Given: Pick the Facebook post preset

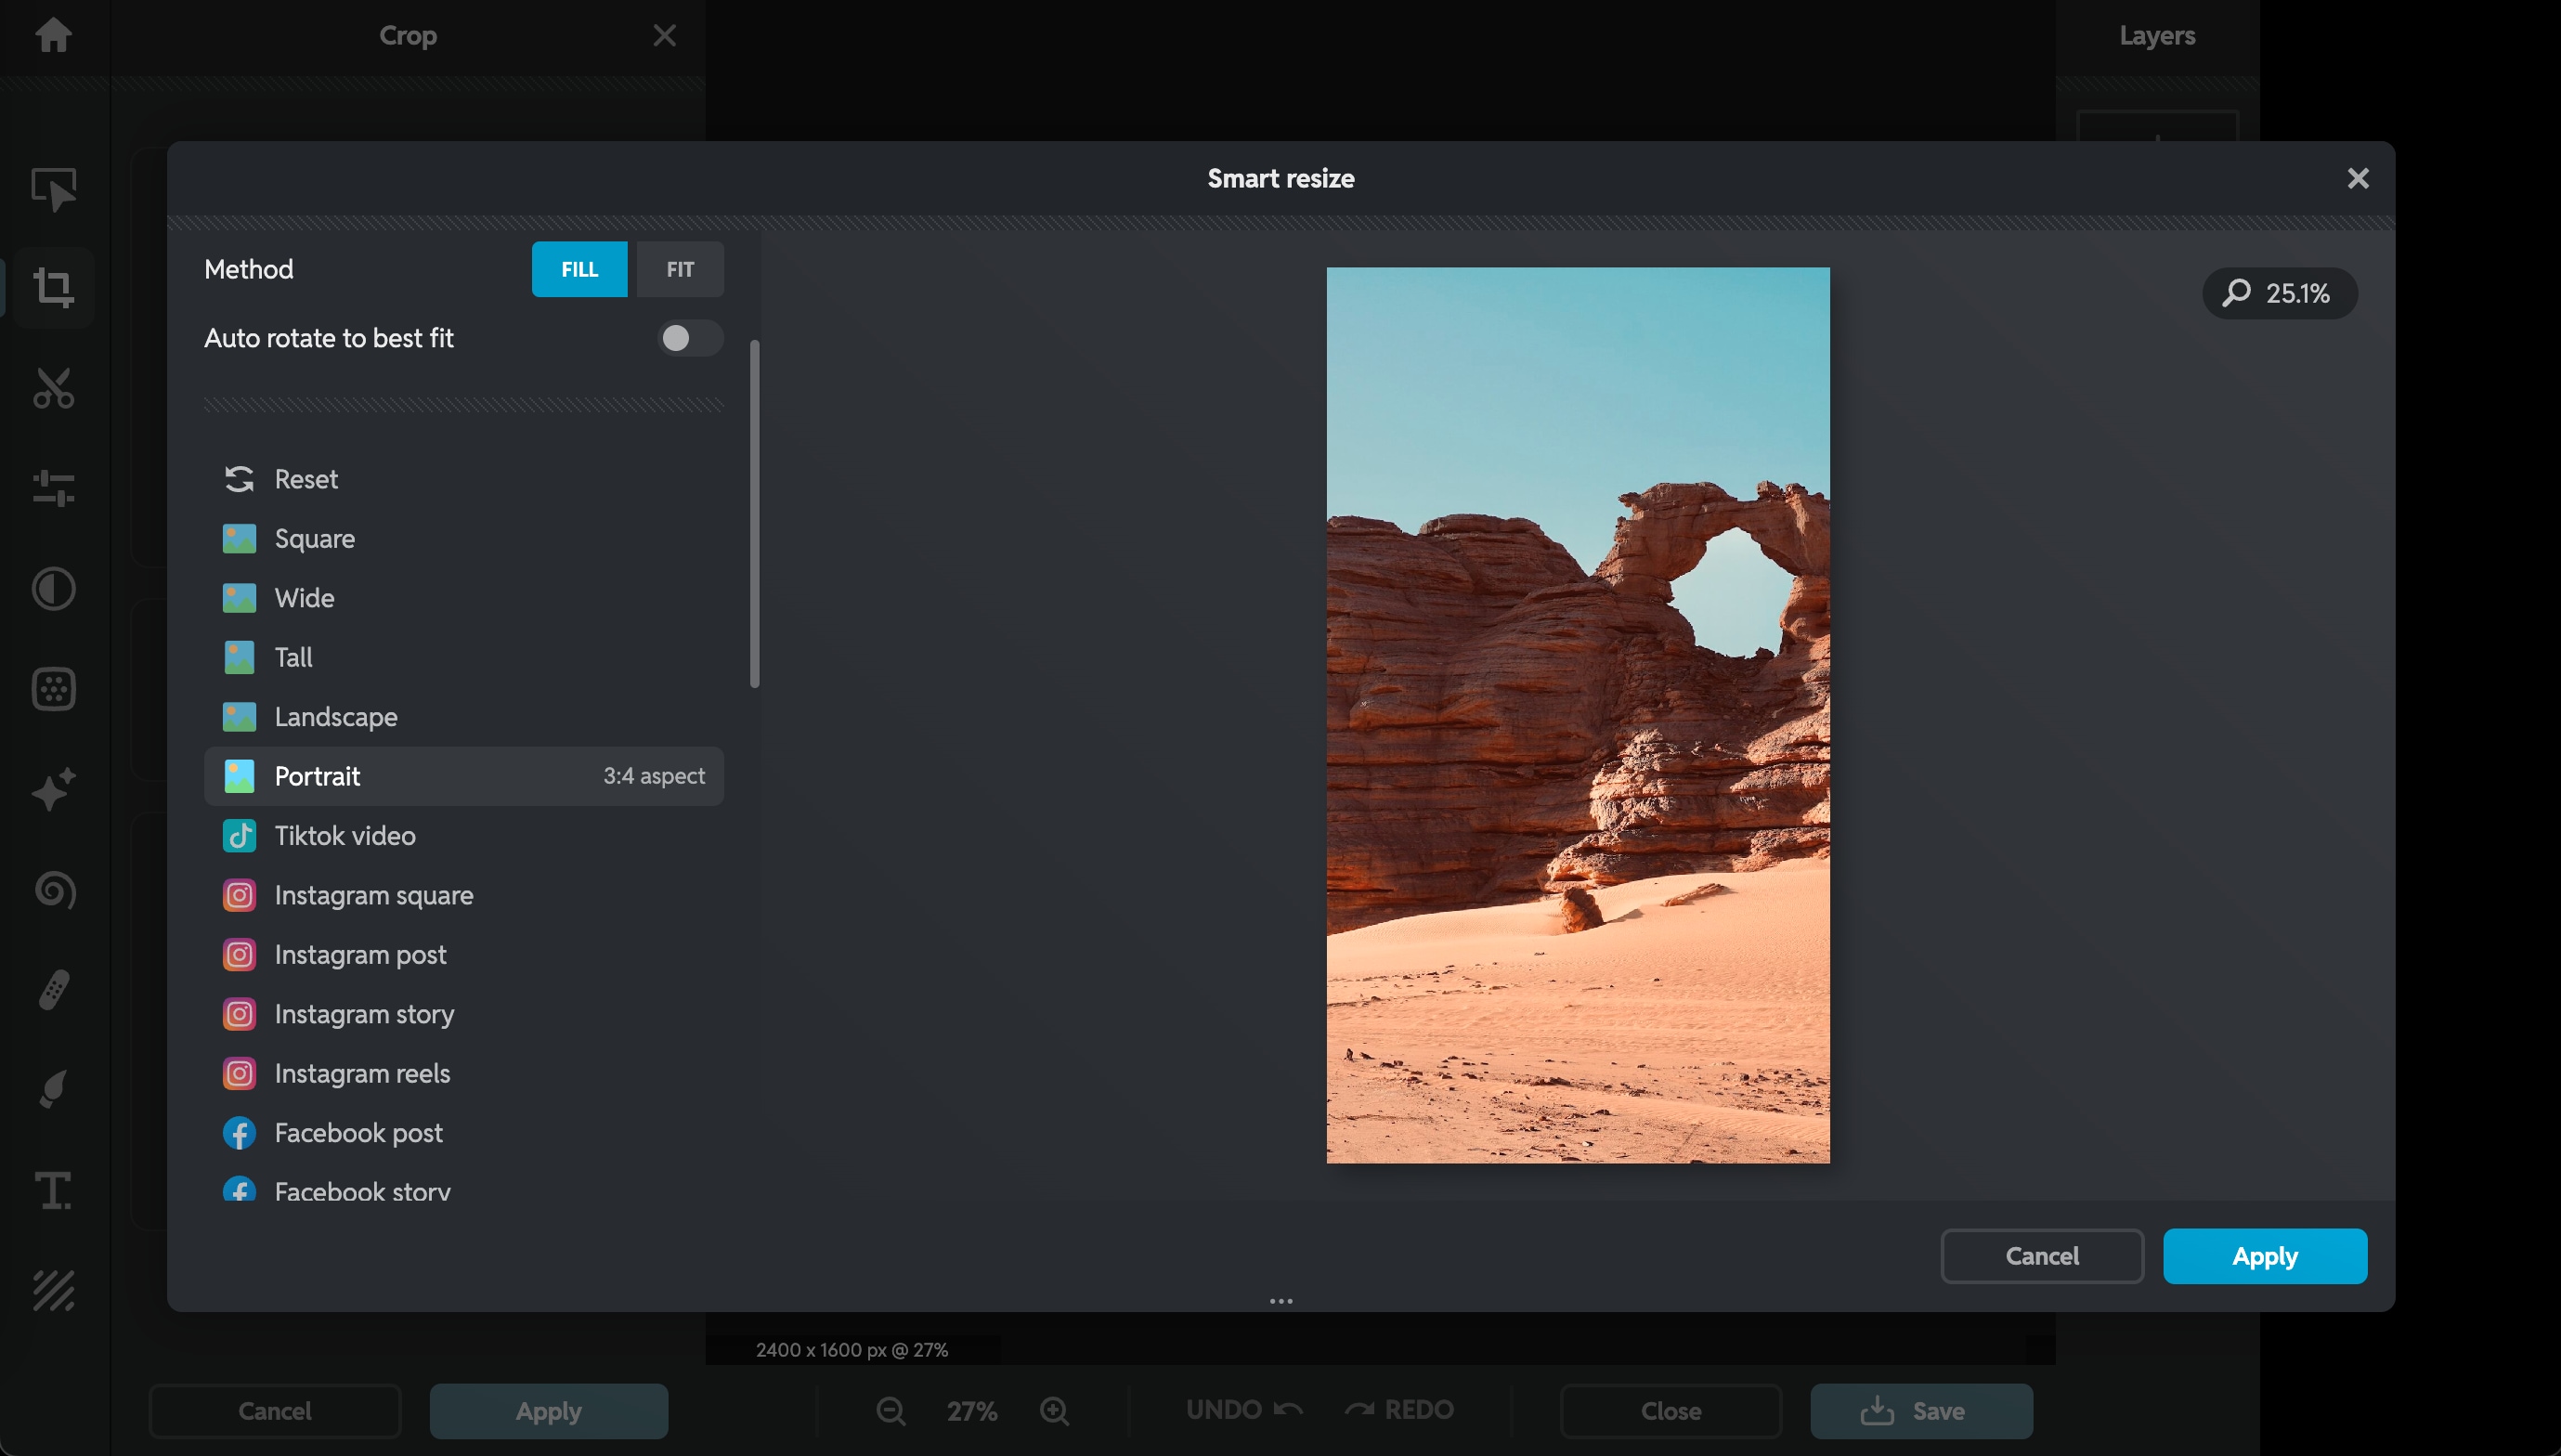Looking at the screenshot, I should click(x=463, y=1133).
